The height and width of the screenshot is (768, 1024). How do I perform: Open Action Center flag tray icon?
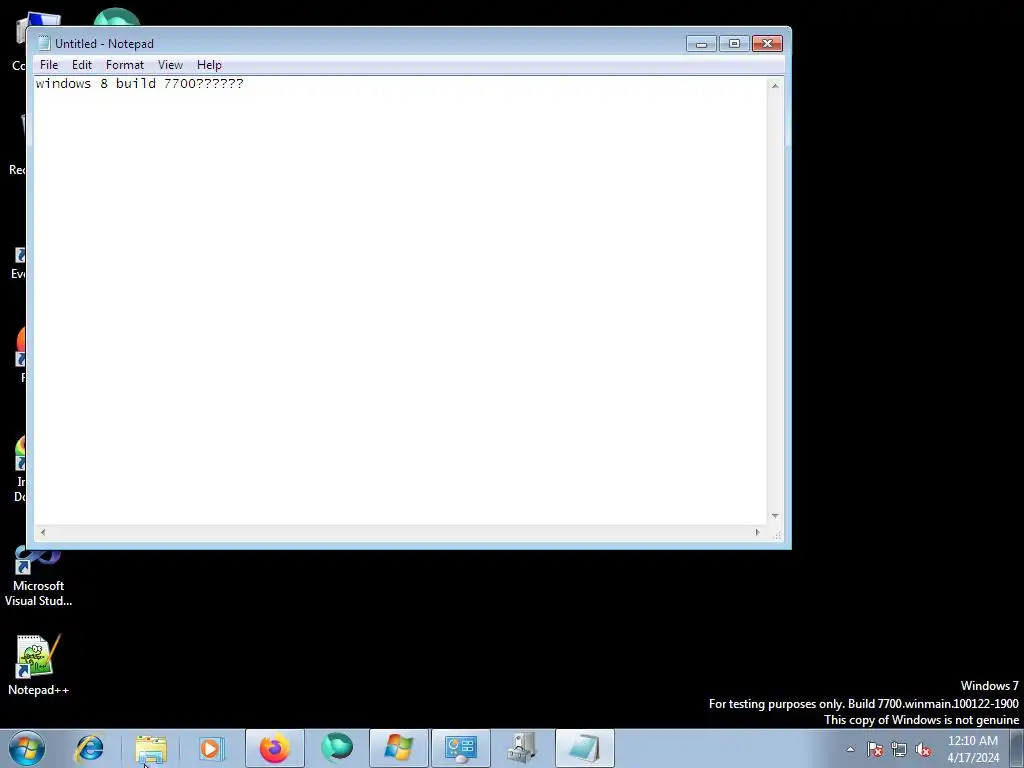click(x=875, y=749)
